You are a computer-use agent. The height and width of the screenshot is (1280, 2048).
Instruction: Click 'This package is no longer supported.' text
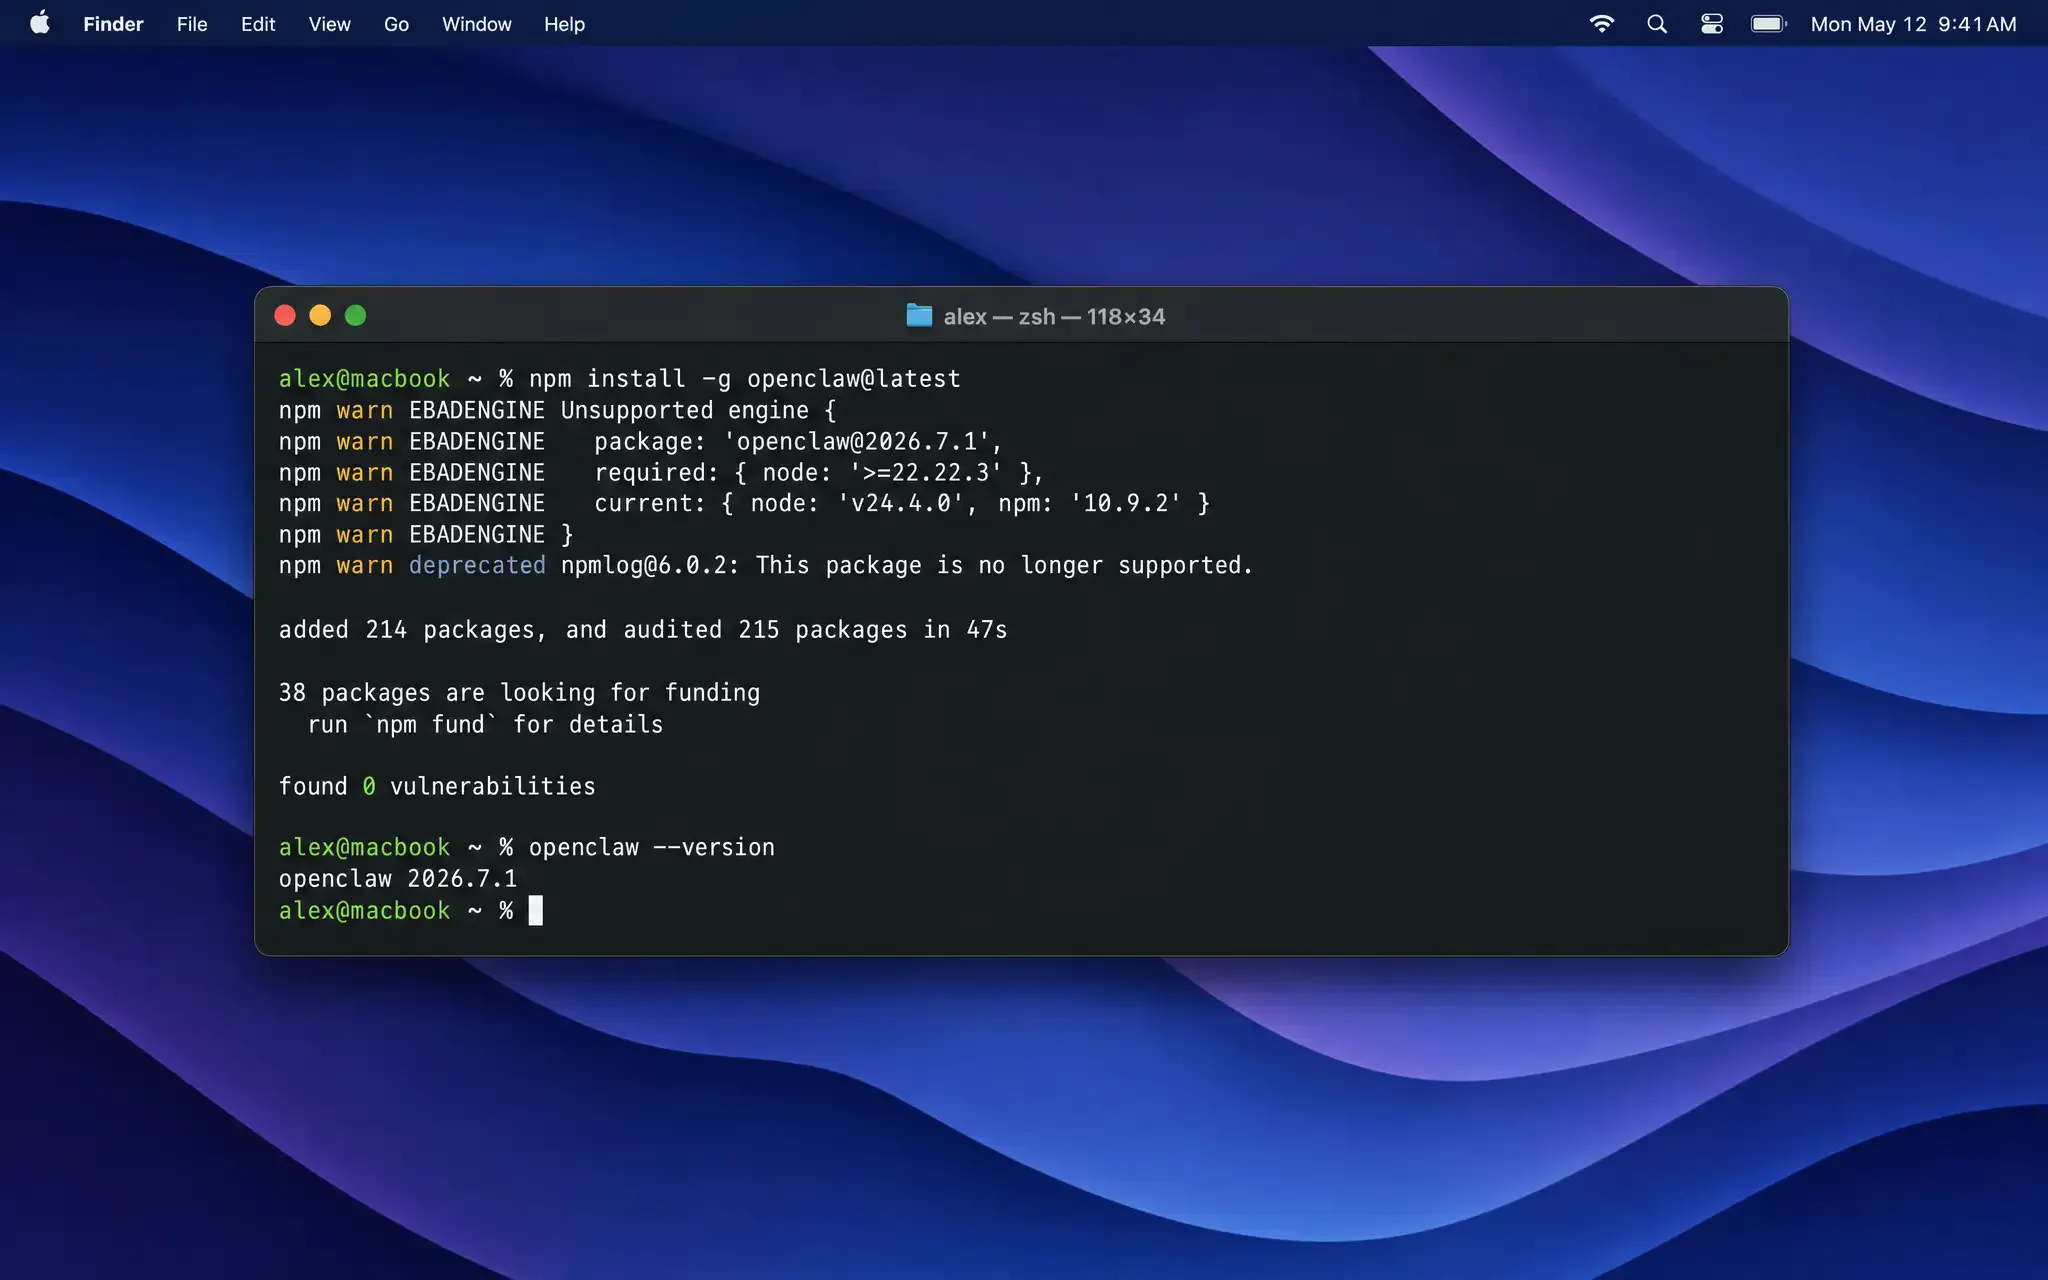(1004, 566)
